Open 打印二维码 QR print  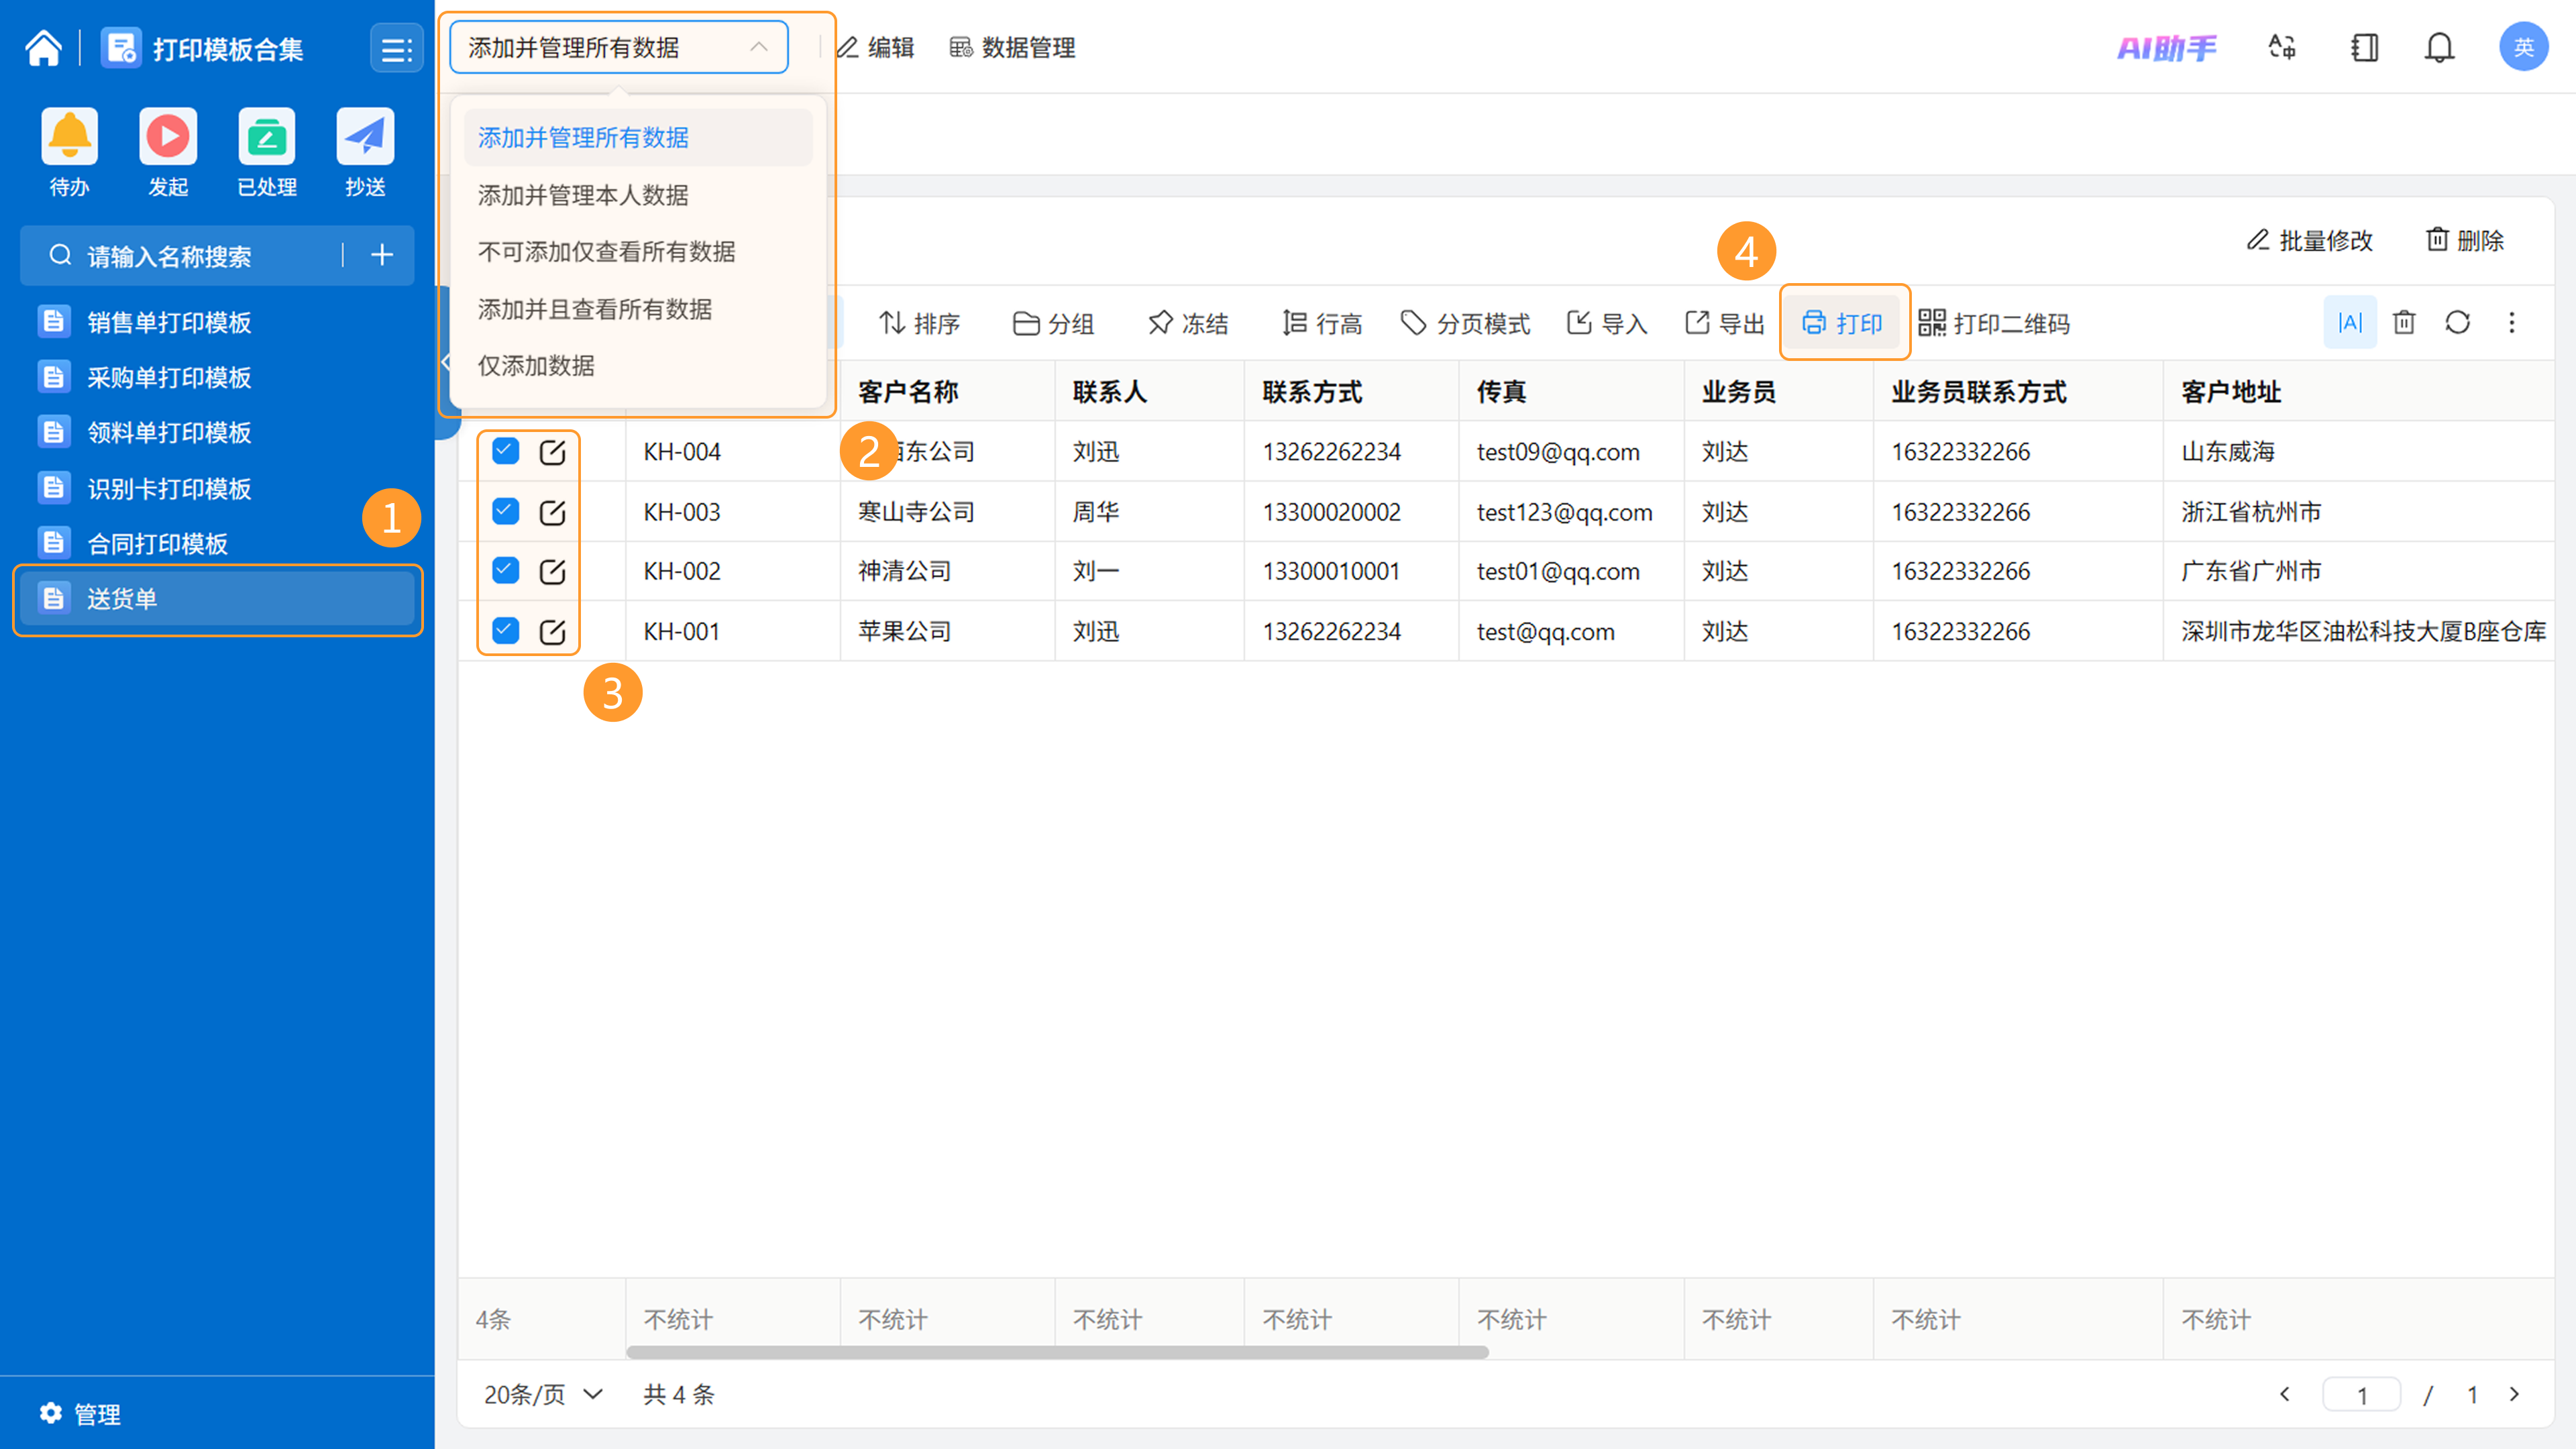[1995, 323]
